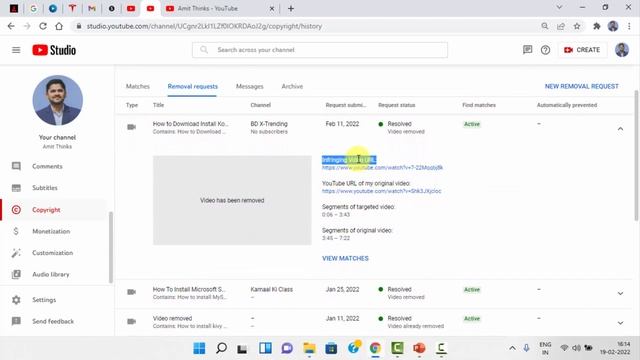Click the sidebar vertical scrollbar

[111, 247]
